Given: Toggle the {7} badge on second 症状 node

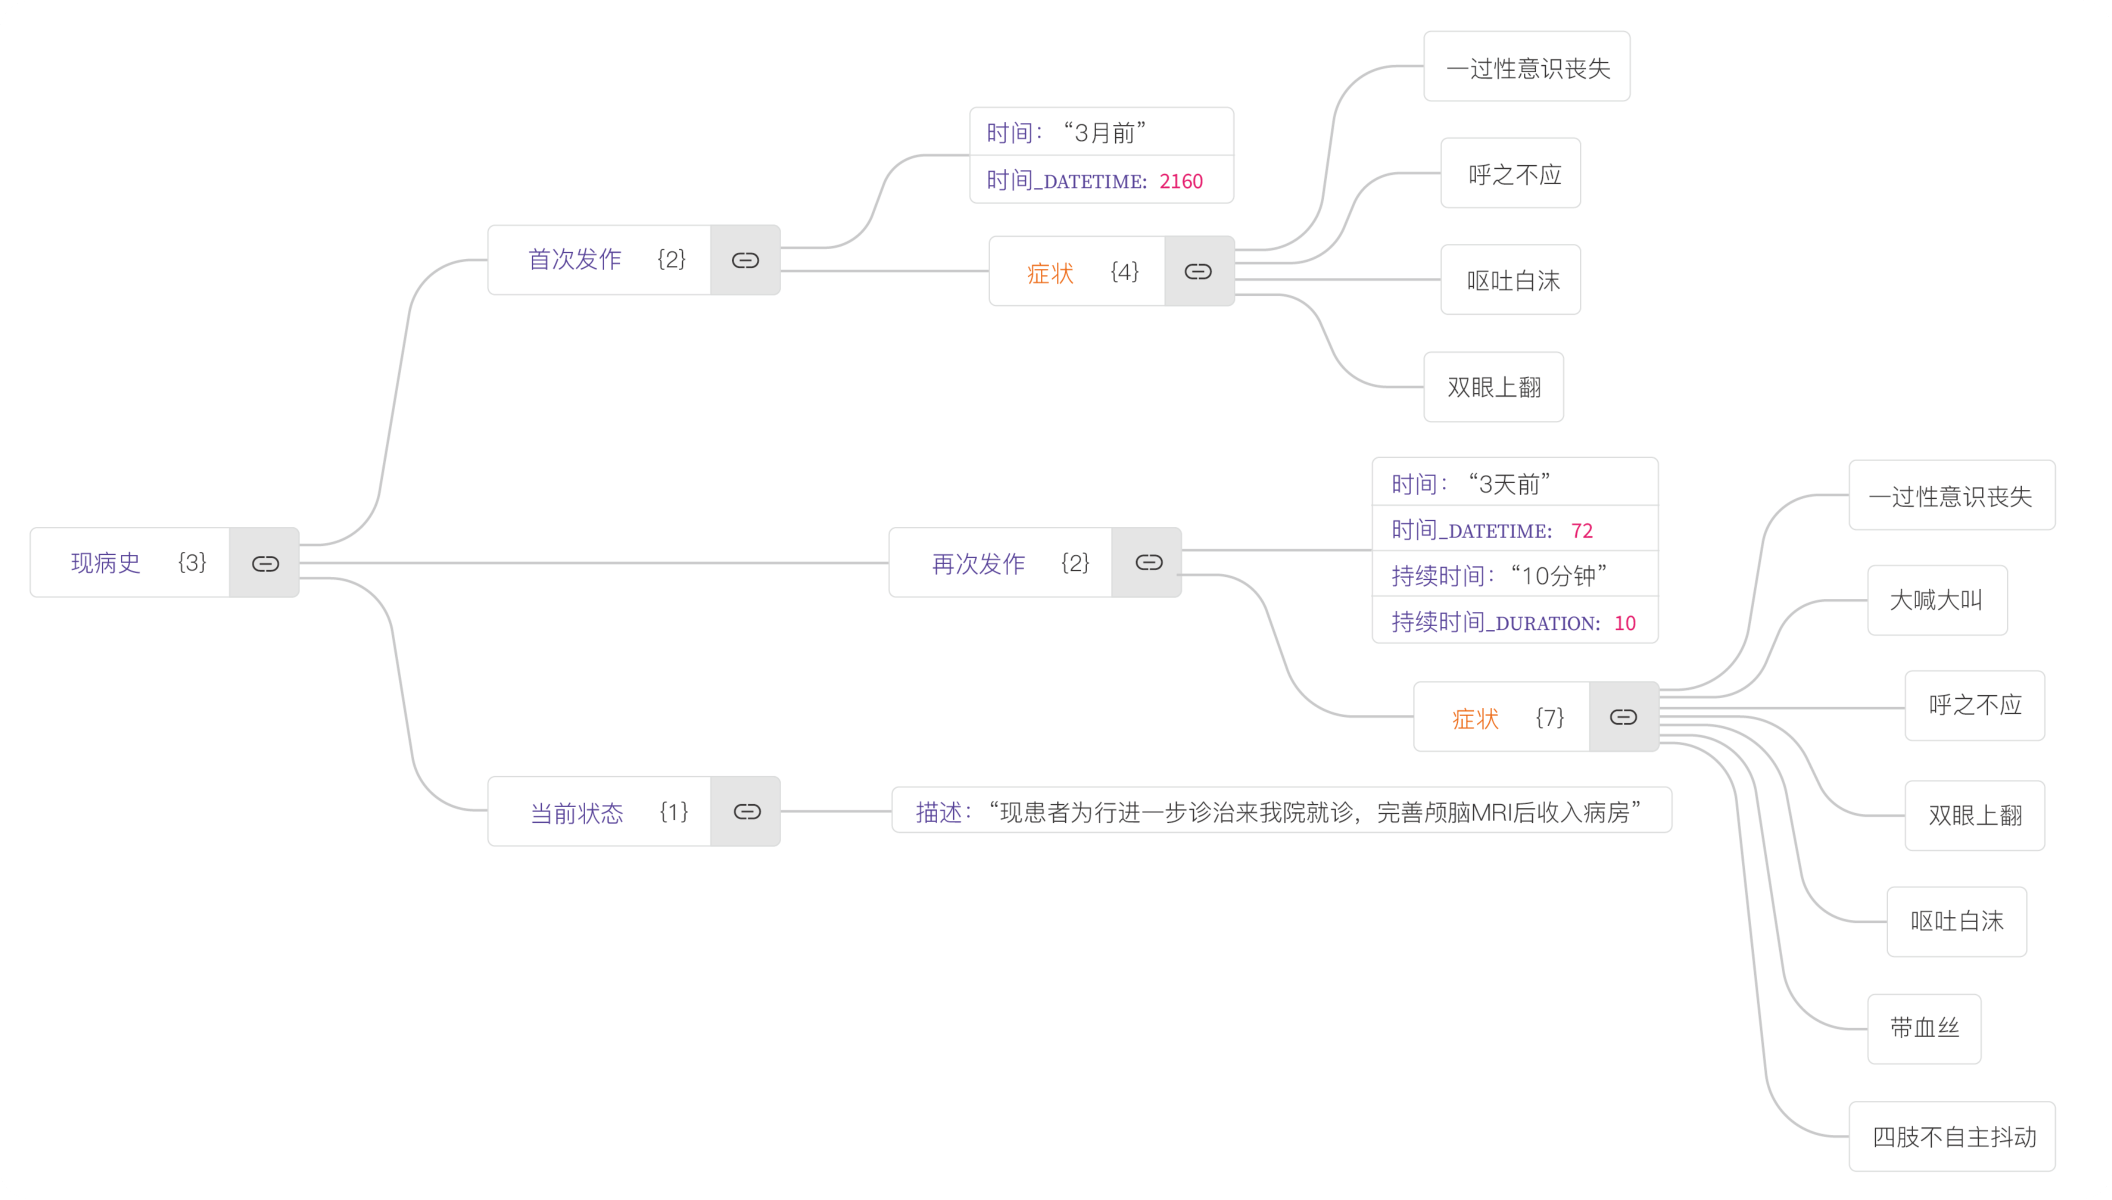Looking at the screenshot, I should point(1549,717).
